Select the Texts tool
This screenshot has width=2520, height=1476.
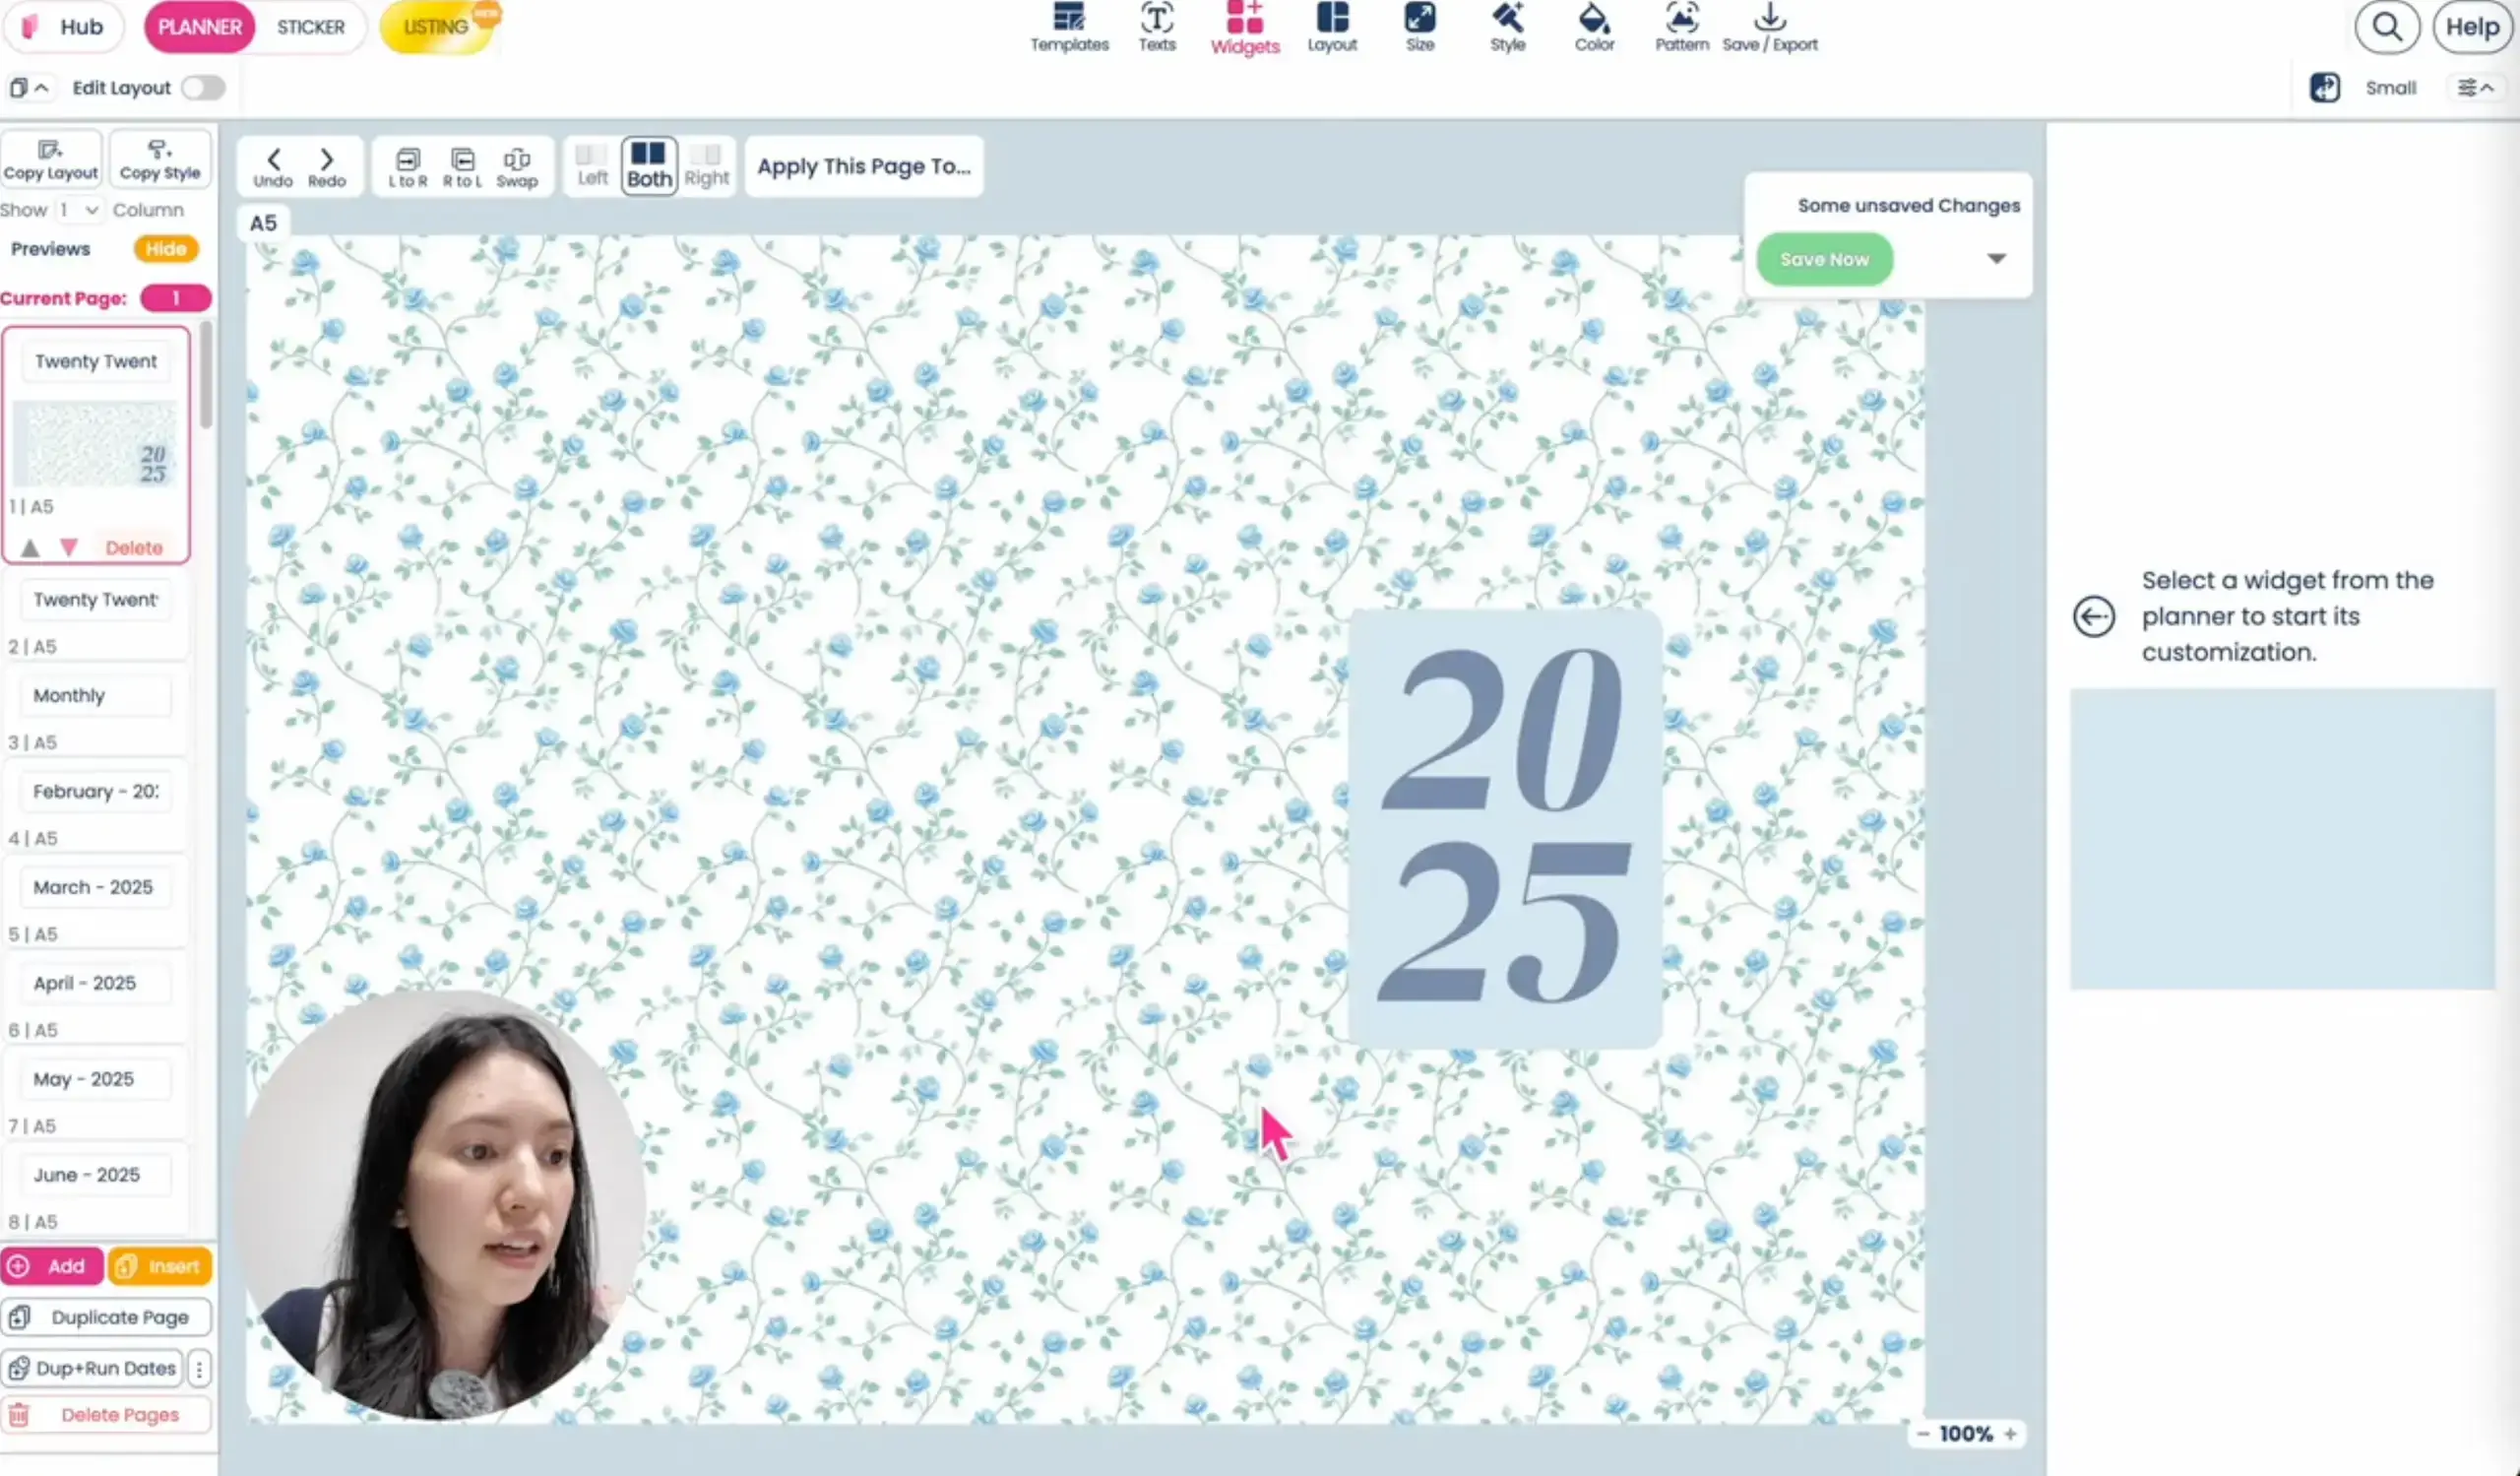coord(1156,27)
